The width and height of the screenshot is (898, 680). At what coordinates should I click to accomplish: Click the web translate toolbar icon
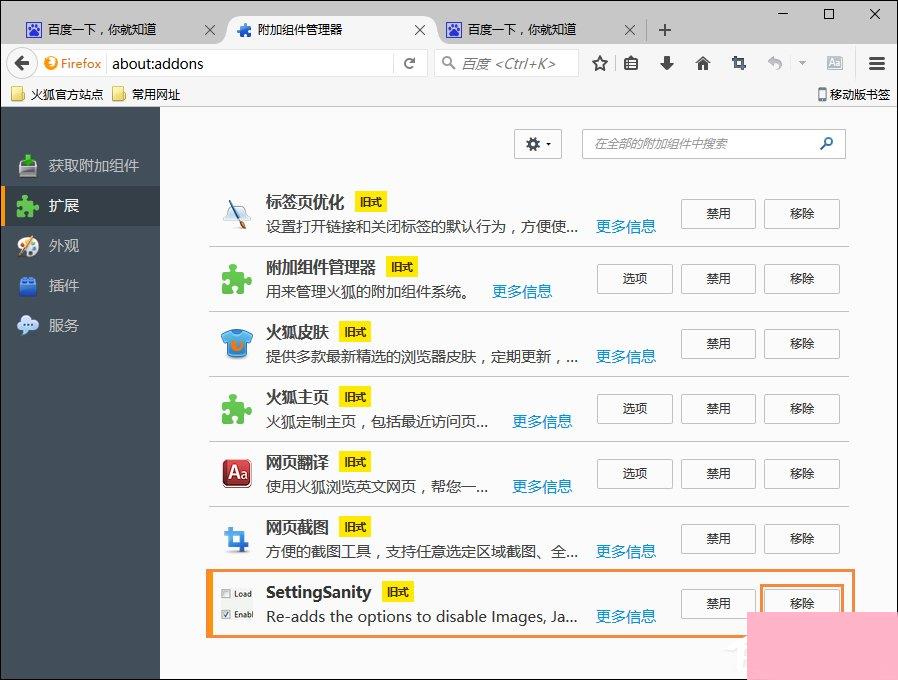[x=835, y=64]
